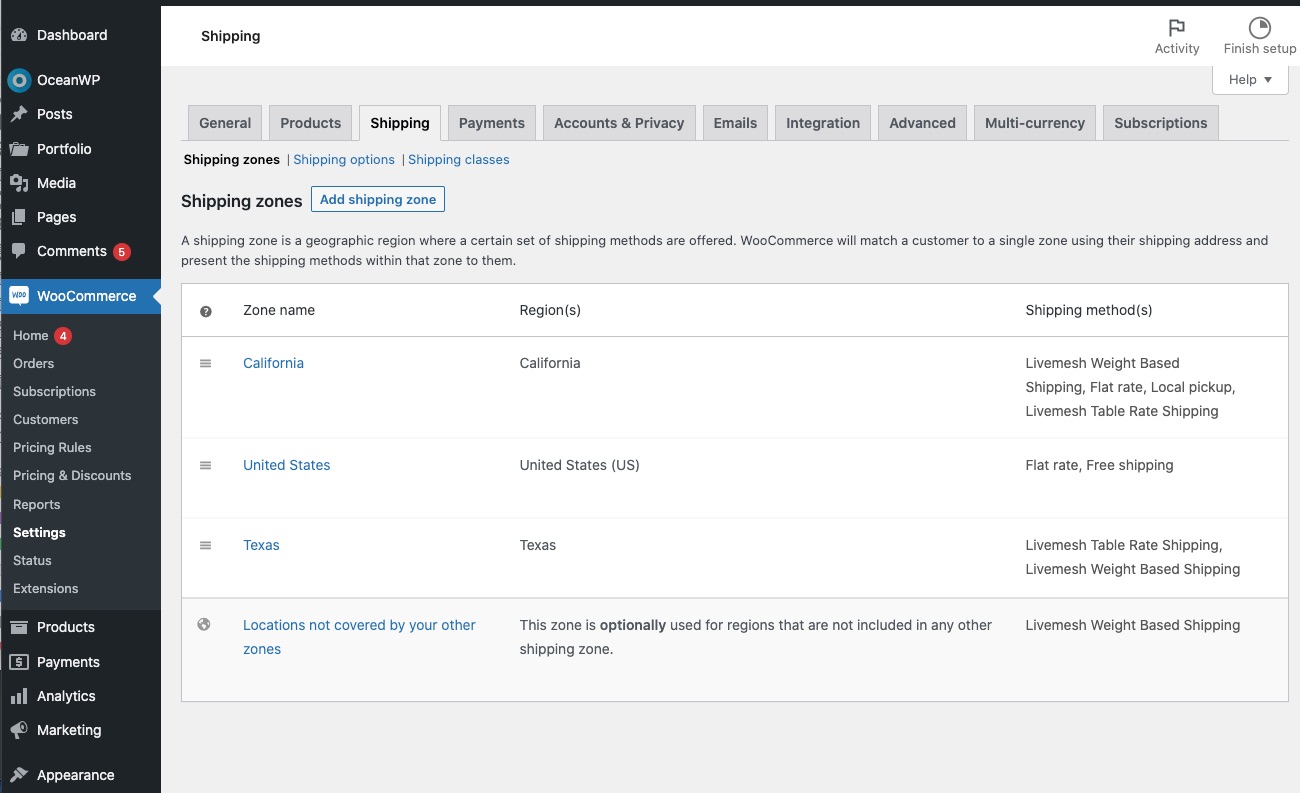Click the Appearance paintbrush icon

pyautogui.click(x=19, y=775)
